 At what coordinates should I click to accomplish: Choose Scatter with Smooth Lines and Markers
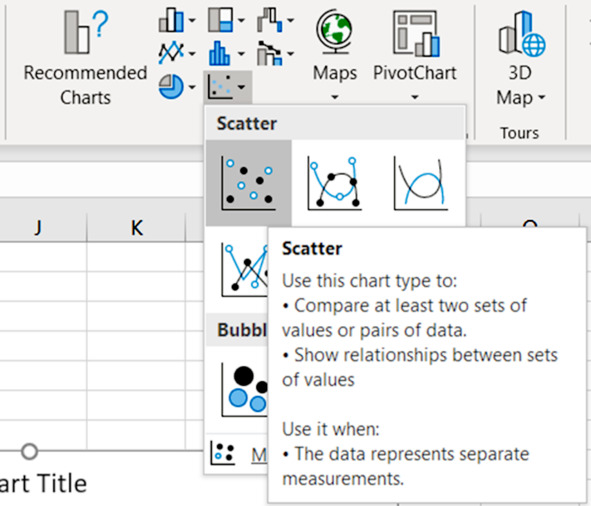pyautogui.click(x=334, y=183)
